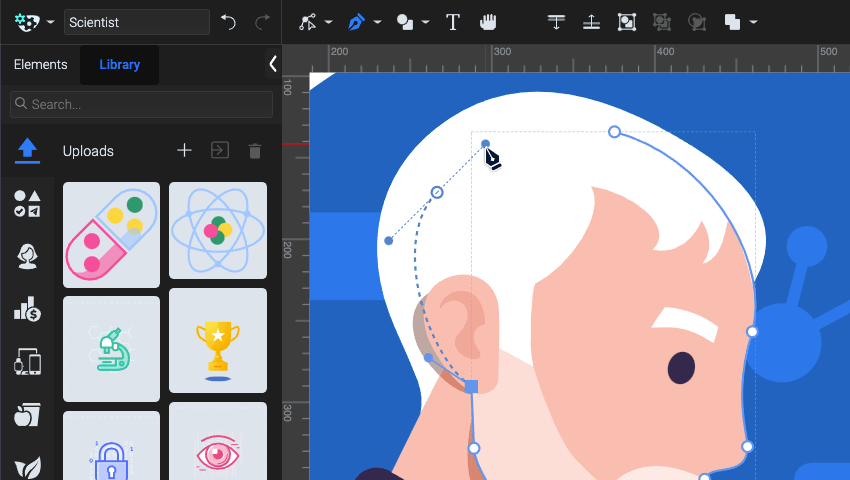
Task: Open the app logo main menu
Action: (x=27, y=22)
